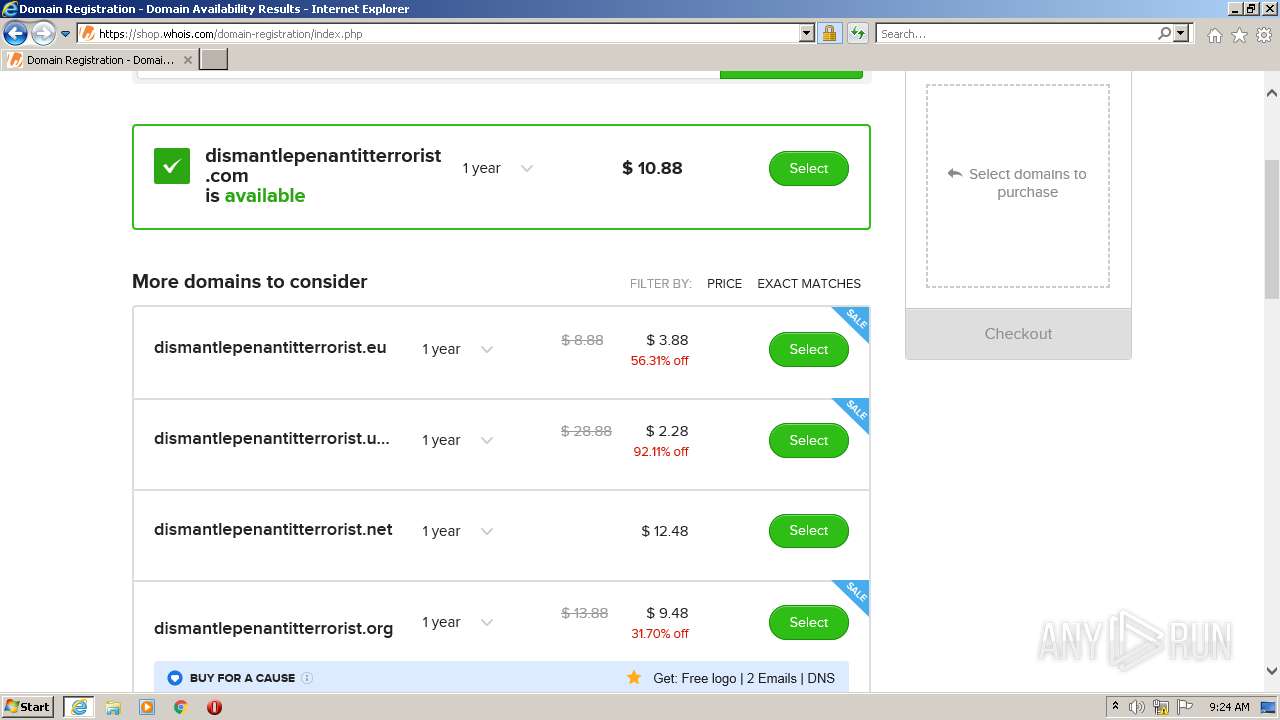This screenshot has height=720, width=1280.
Task: Filter results by PRICE
Action: click(724, 283)
